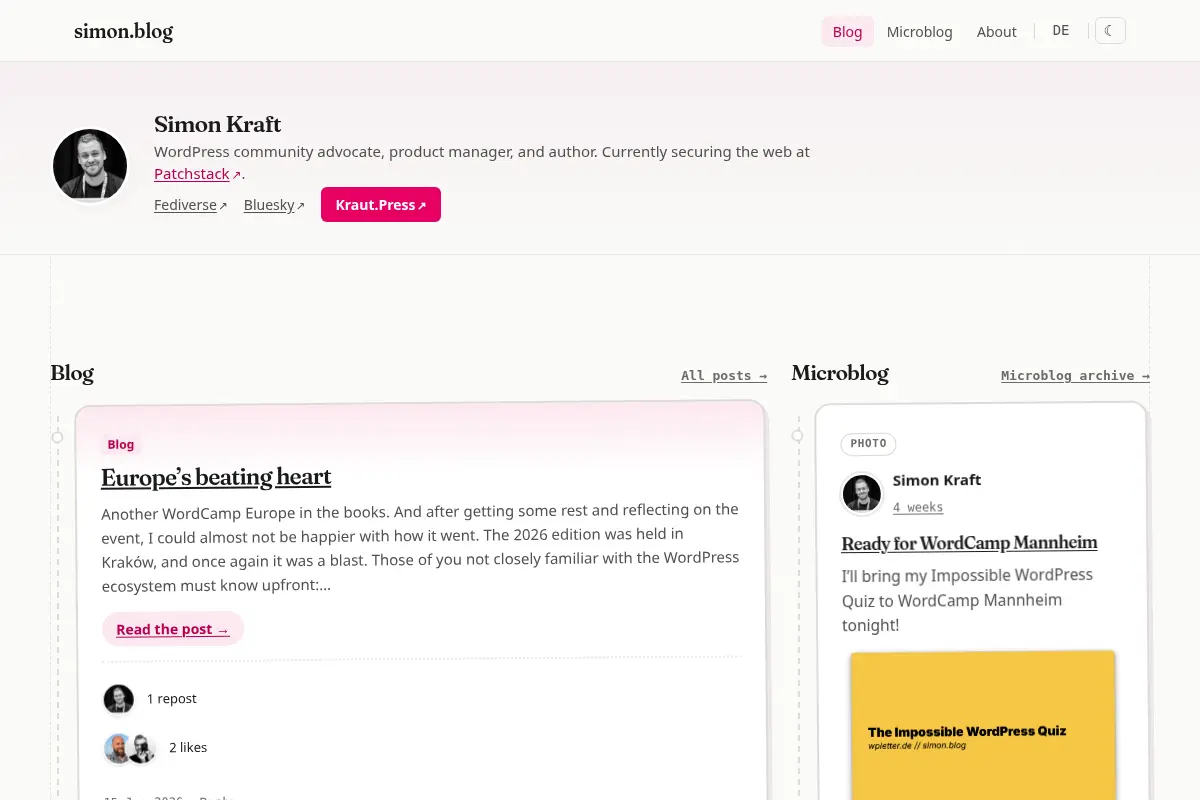
Task: Open the Europe's beating heart post title
Action: click(216, 477)
